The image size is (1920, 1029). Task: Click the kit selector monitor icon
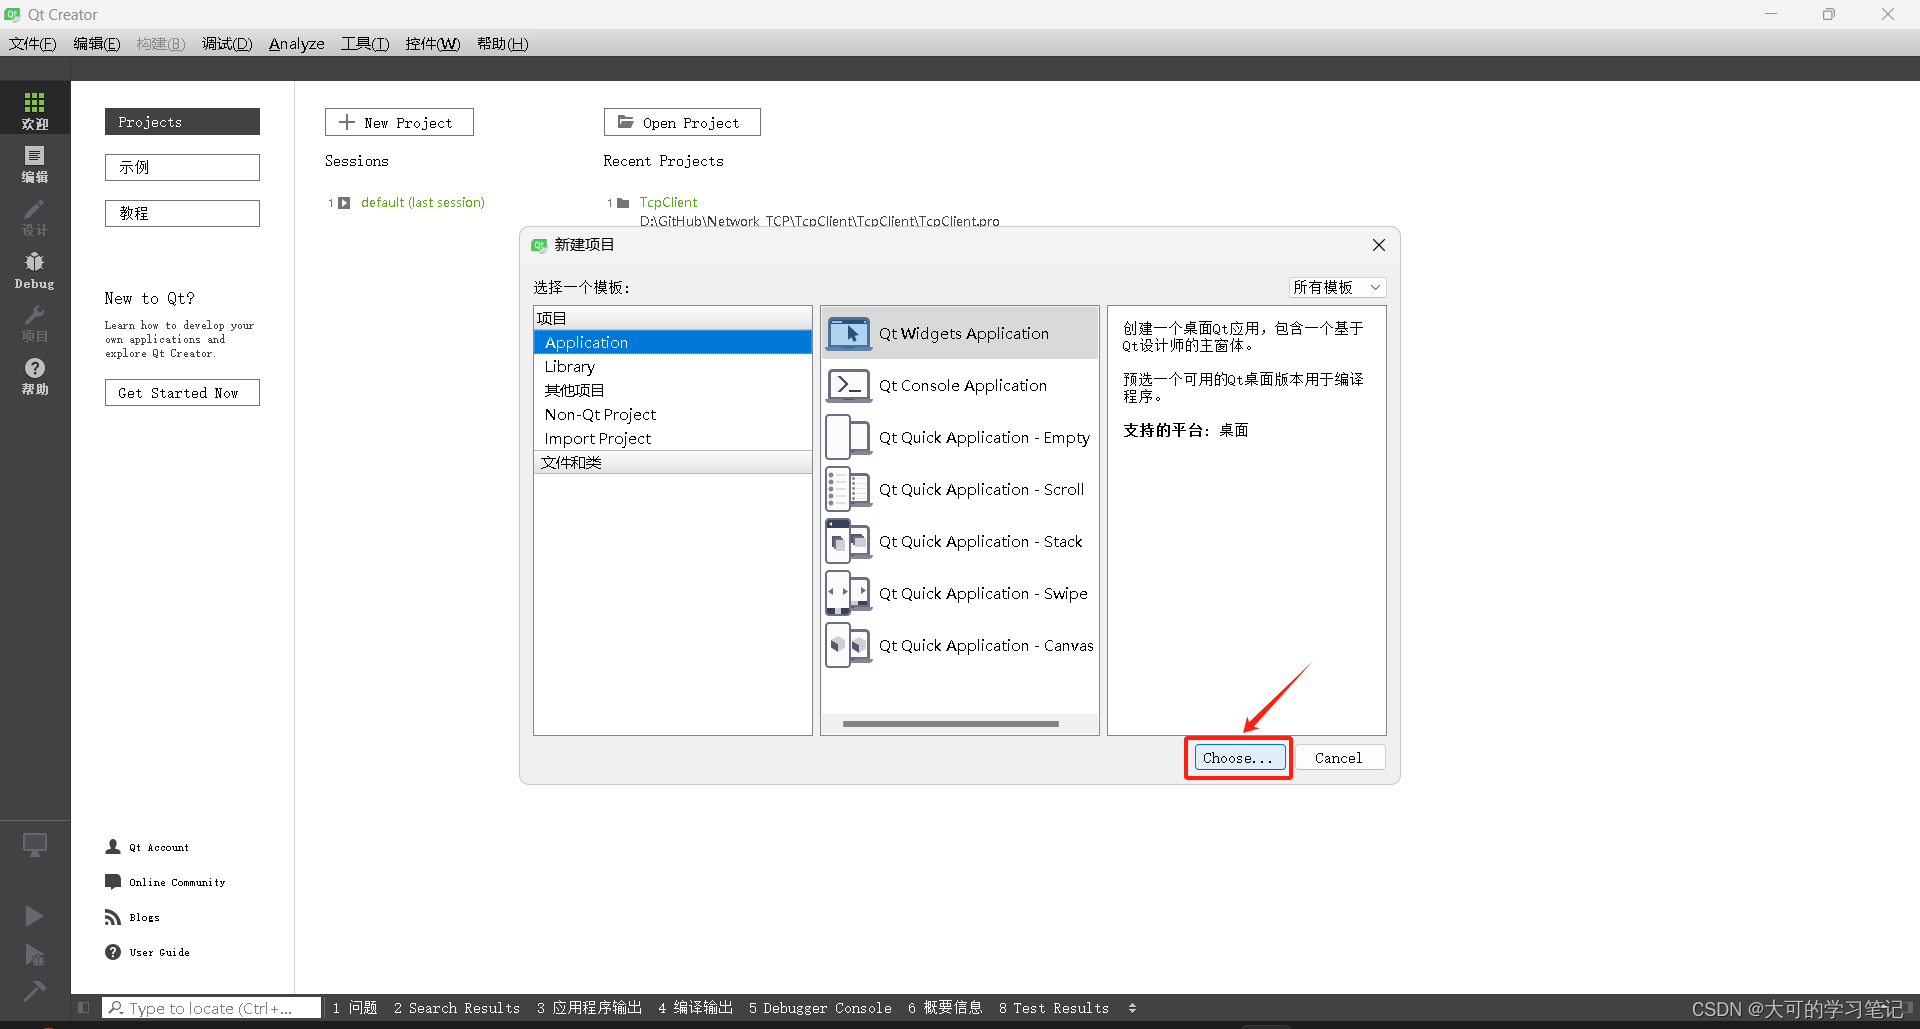[x=35, y=845]
